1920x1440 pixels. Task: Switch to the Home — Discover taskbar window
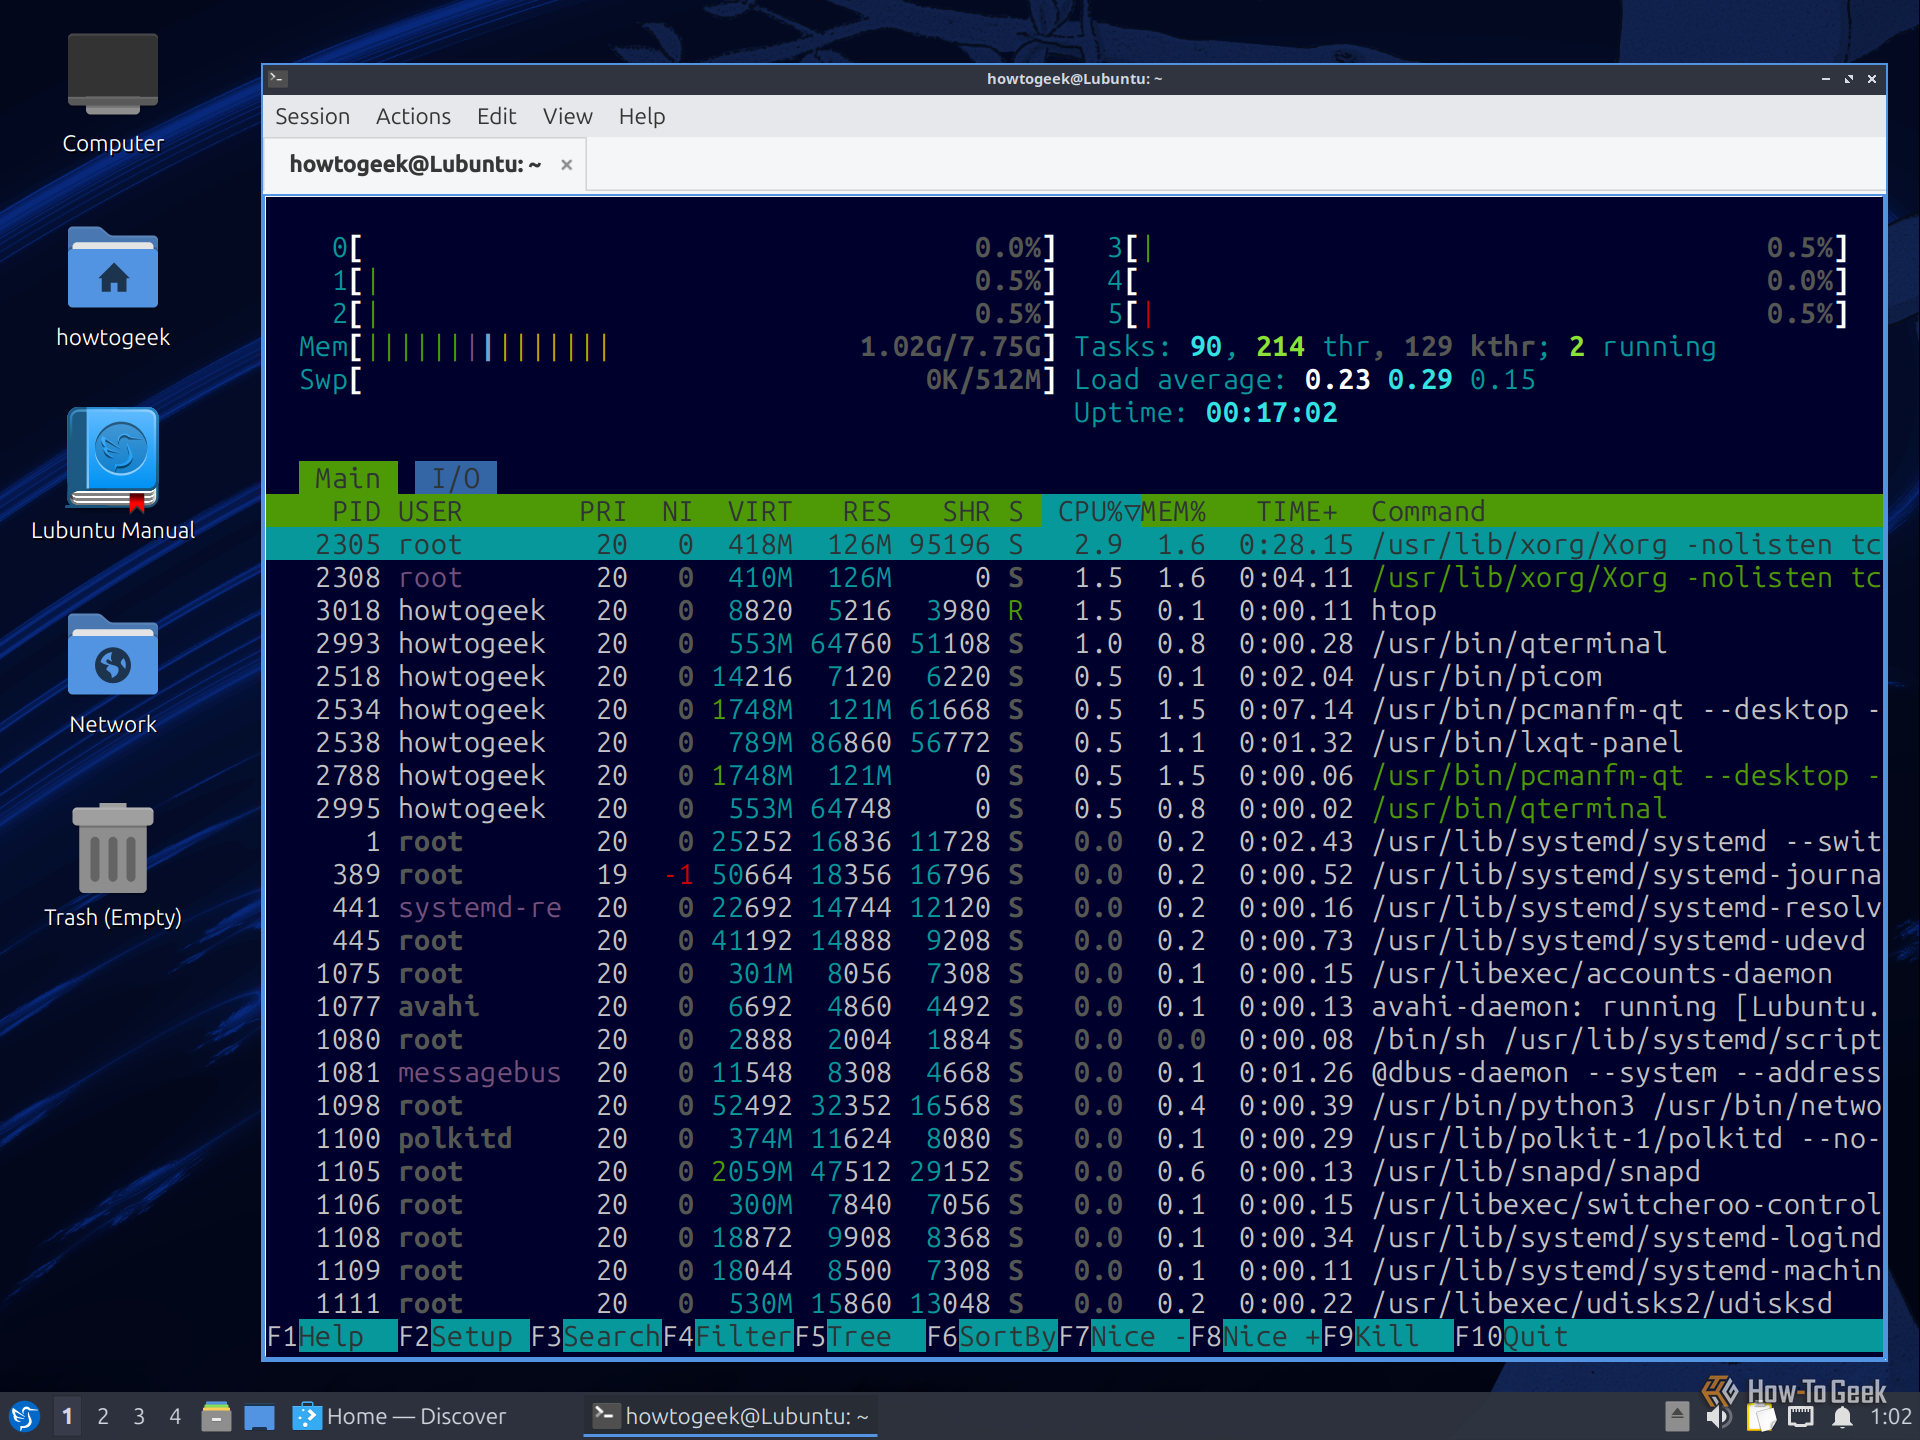(400, 1416)
